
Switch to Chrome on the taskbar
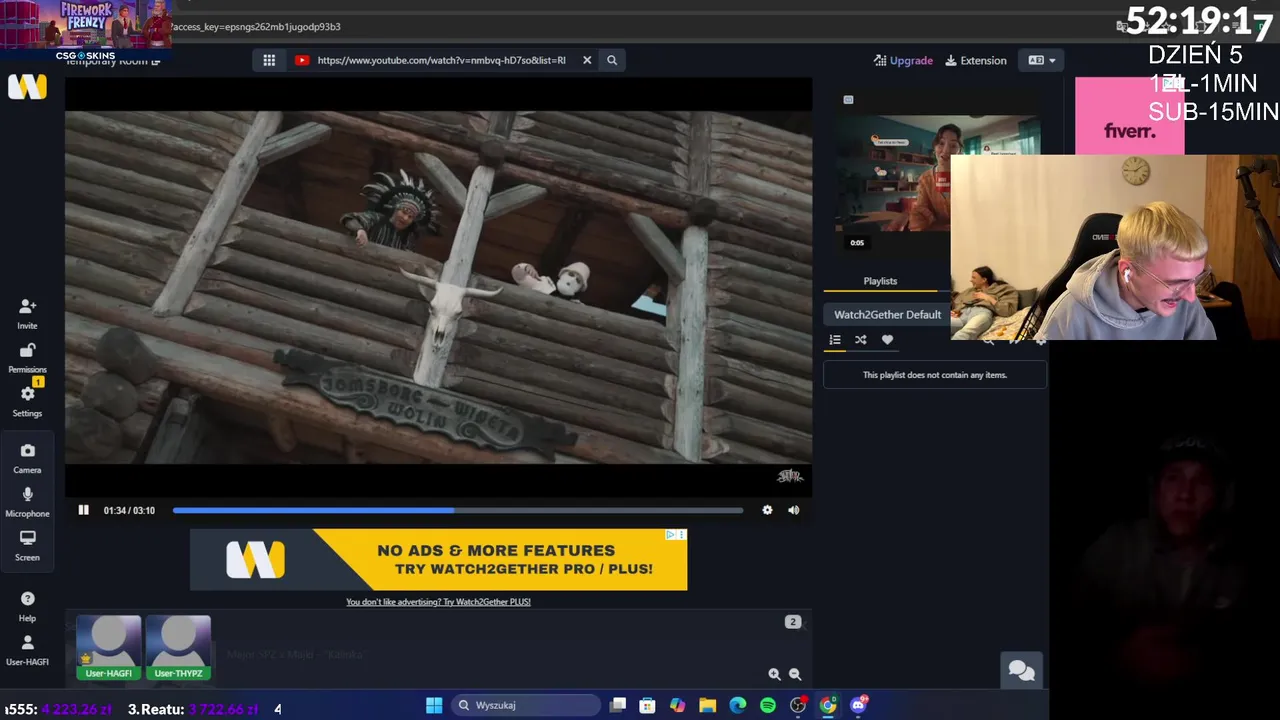coord(828,705)
